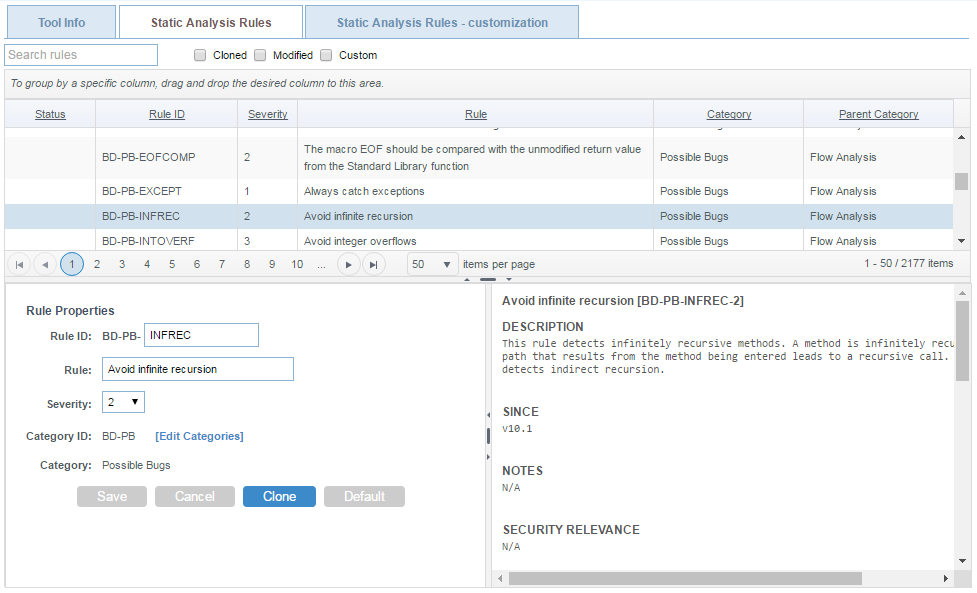Focus the Search rules field

coord(81,55)
